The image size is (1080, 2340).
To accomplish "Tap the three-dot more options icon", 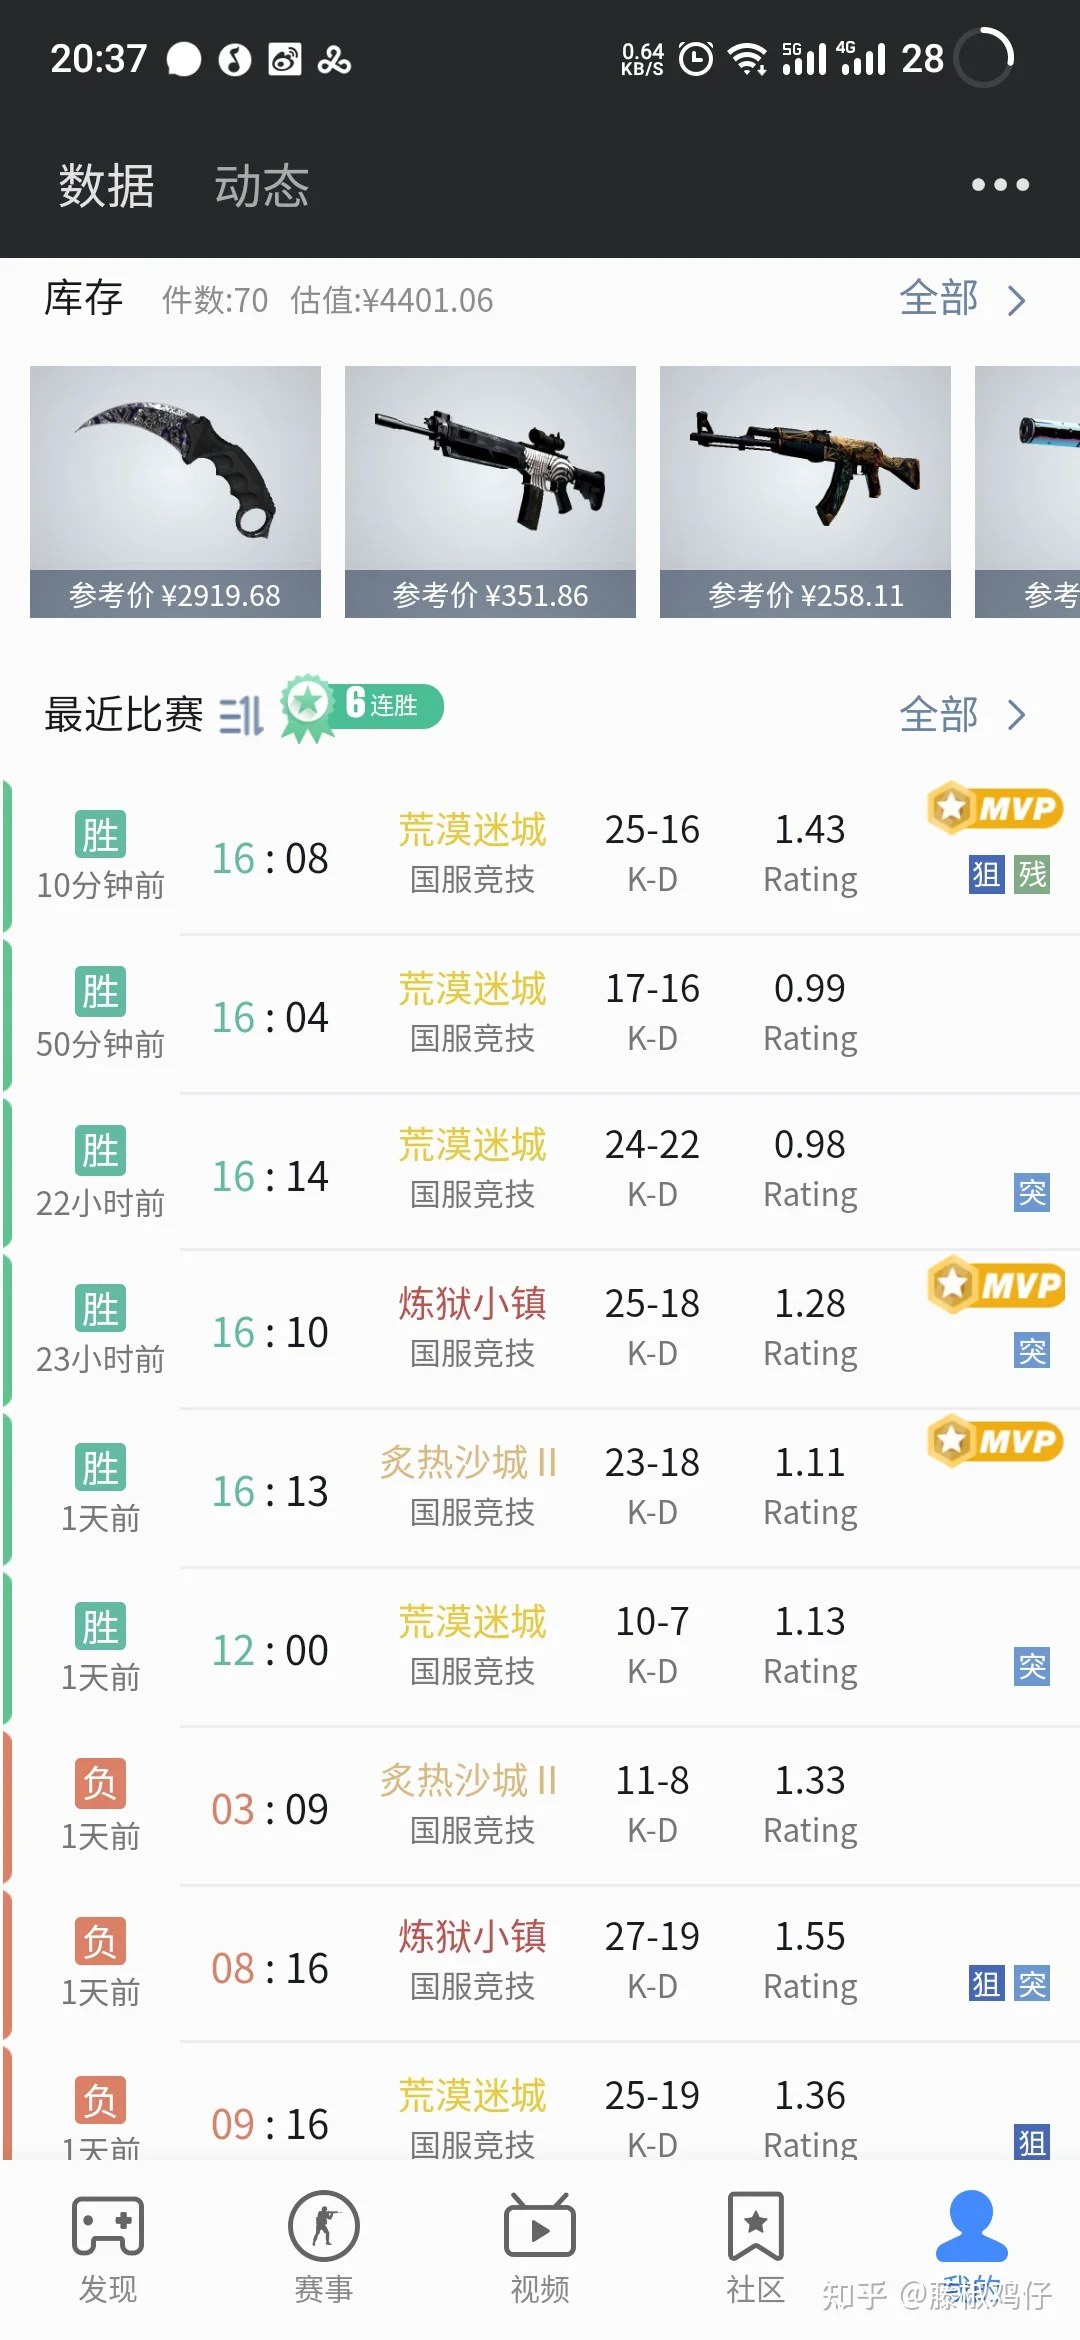I will click(1000, 185).
